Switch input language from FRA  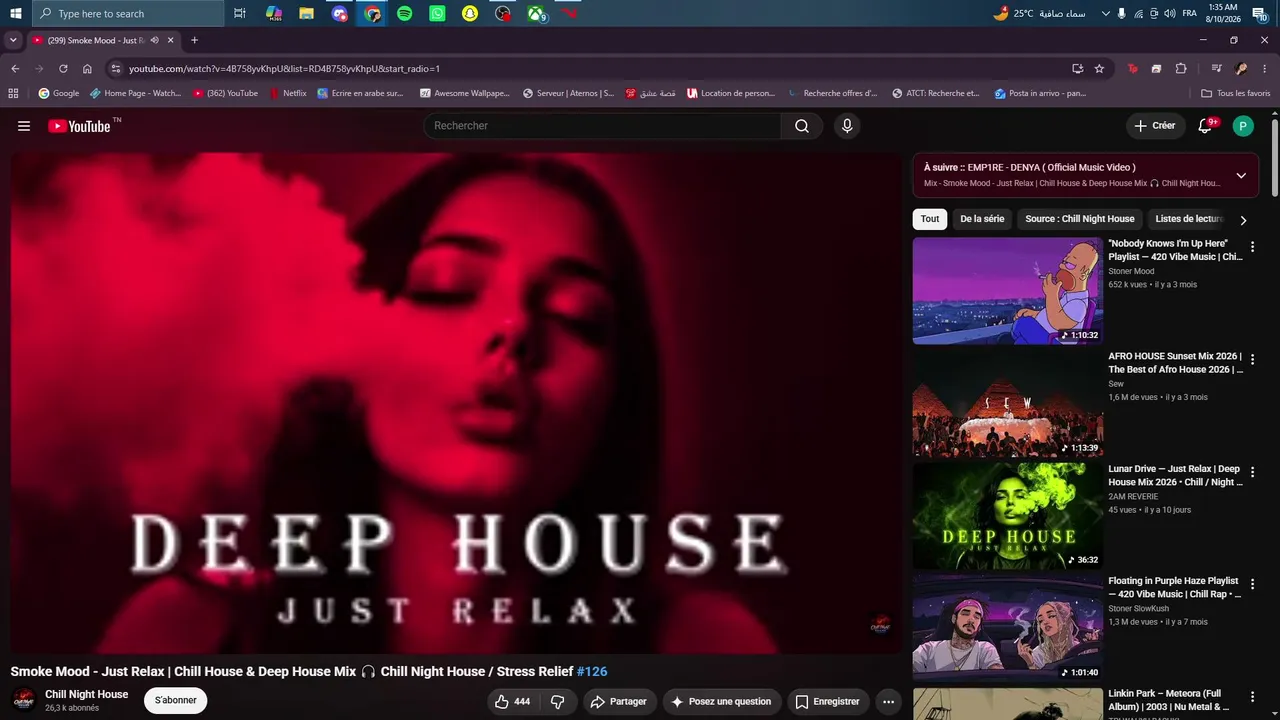point(1189,14)
